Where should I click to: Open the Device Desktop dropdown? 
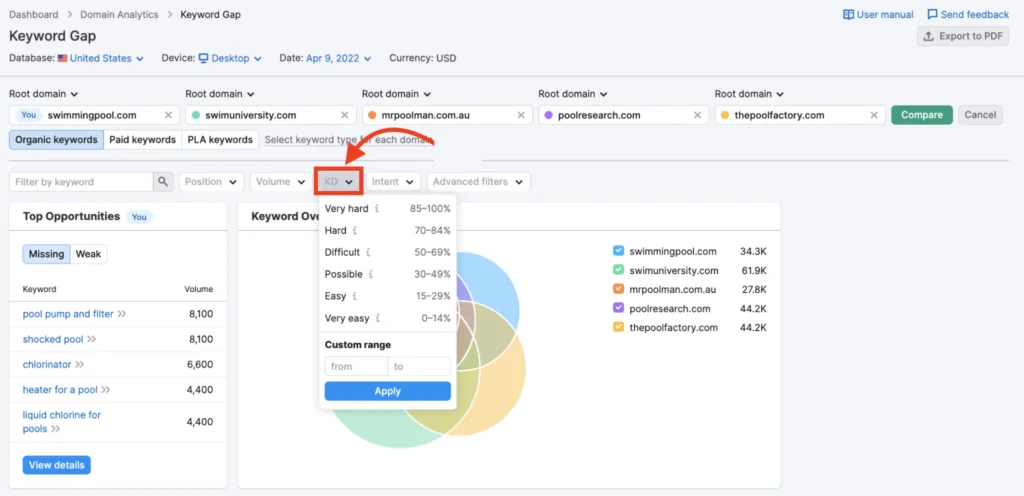(x=230, y=58)
